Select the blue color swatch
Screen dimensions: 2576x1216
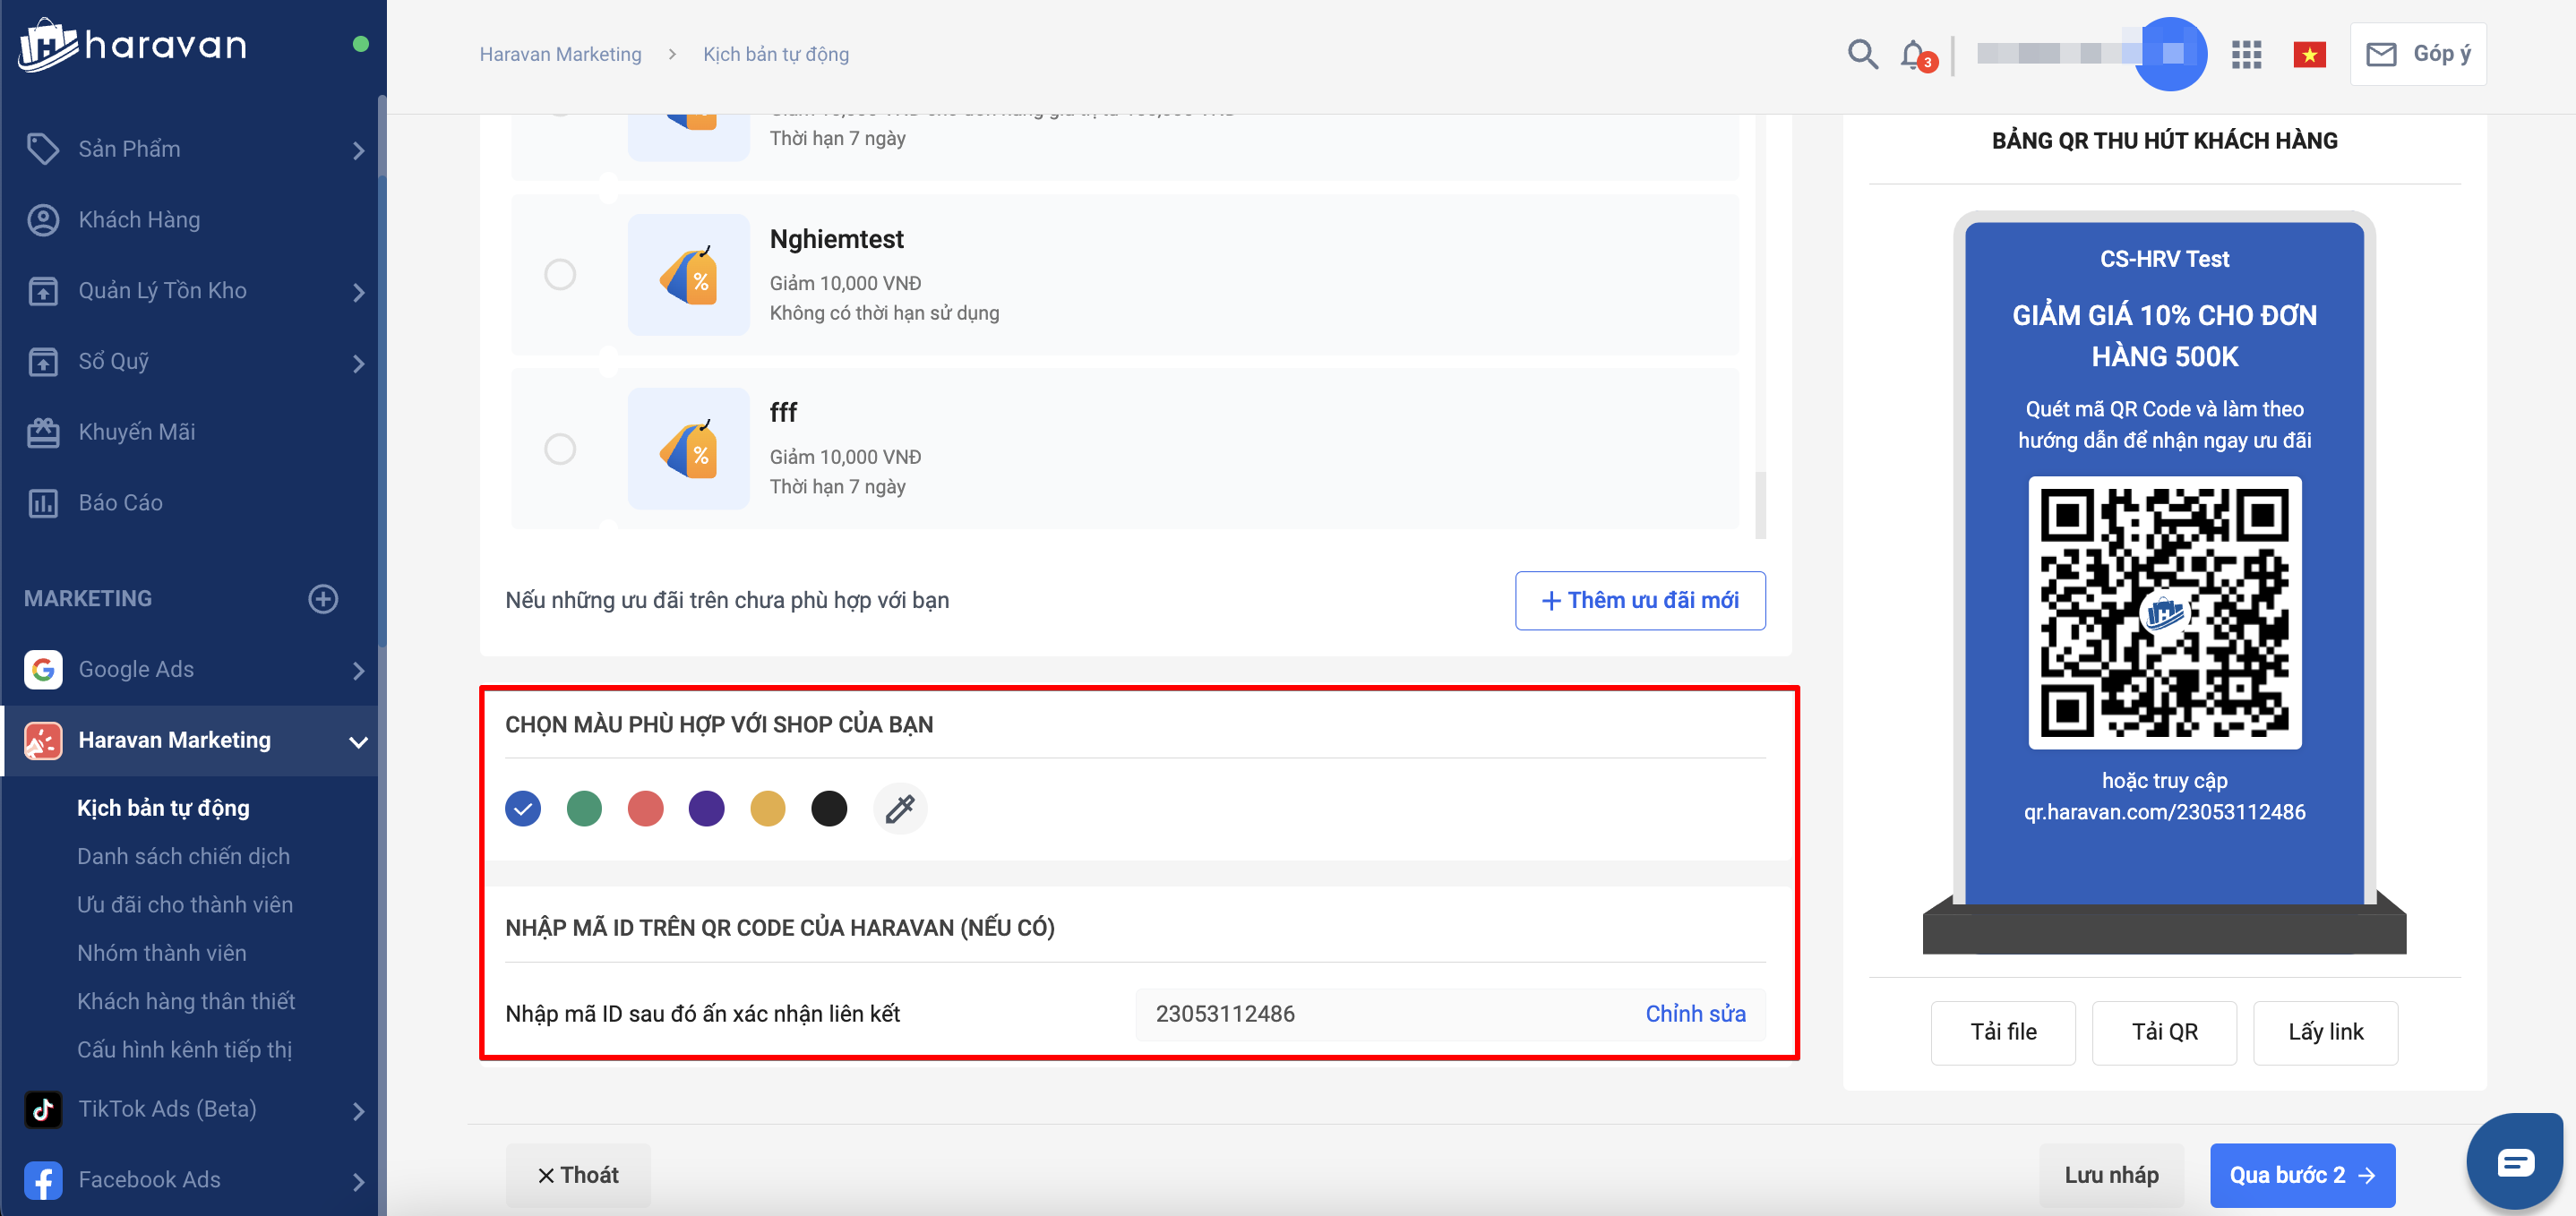(523, 808)
